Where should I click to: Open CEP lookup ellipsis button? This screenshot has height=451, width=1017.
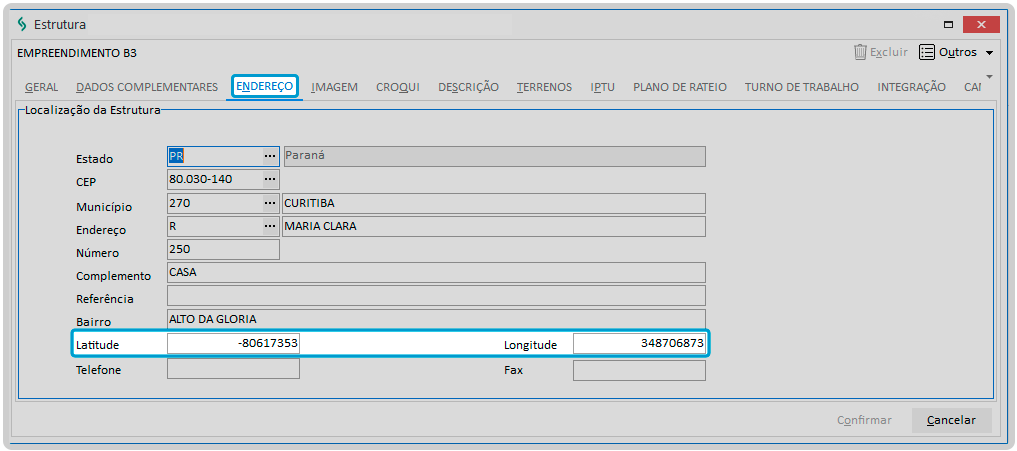coord(270,179)
